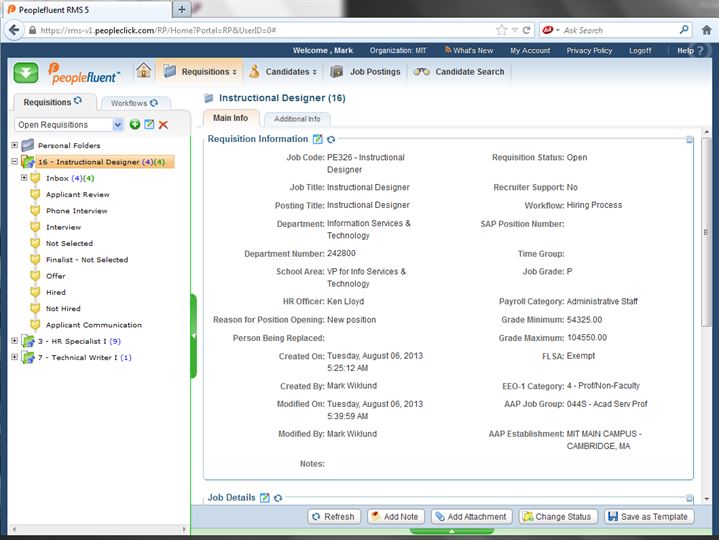
Task: Refresh the Requisition Information section icon
Action: click(x=331, y=140)
